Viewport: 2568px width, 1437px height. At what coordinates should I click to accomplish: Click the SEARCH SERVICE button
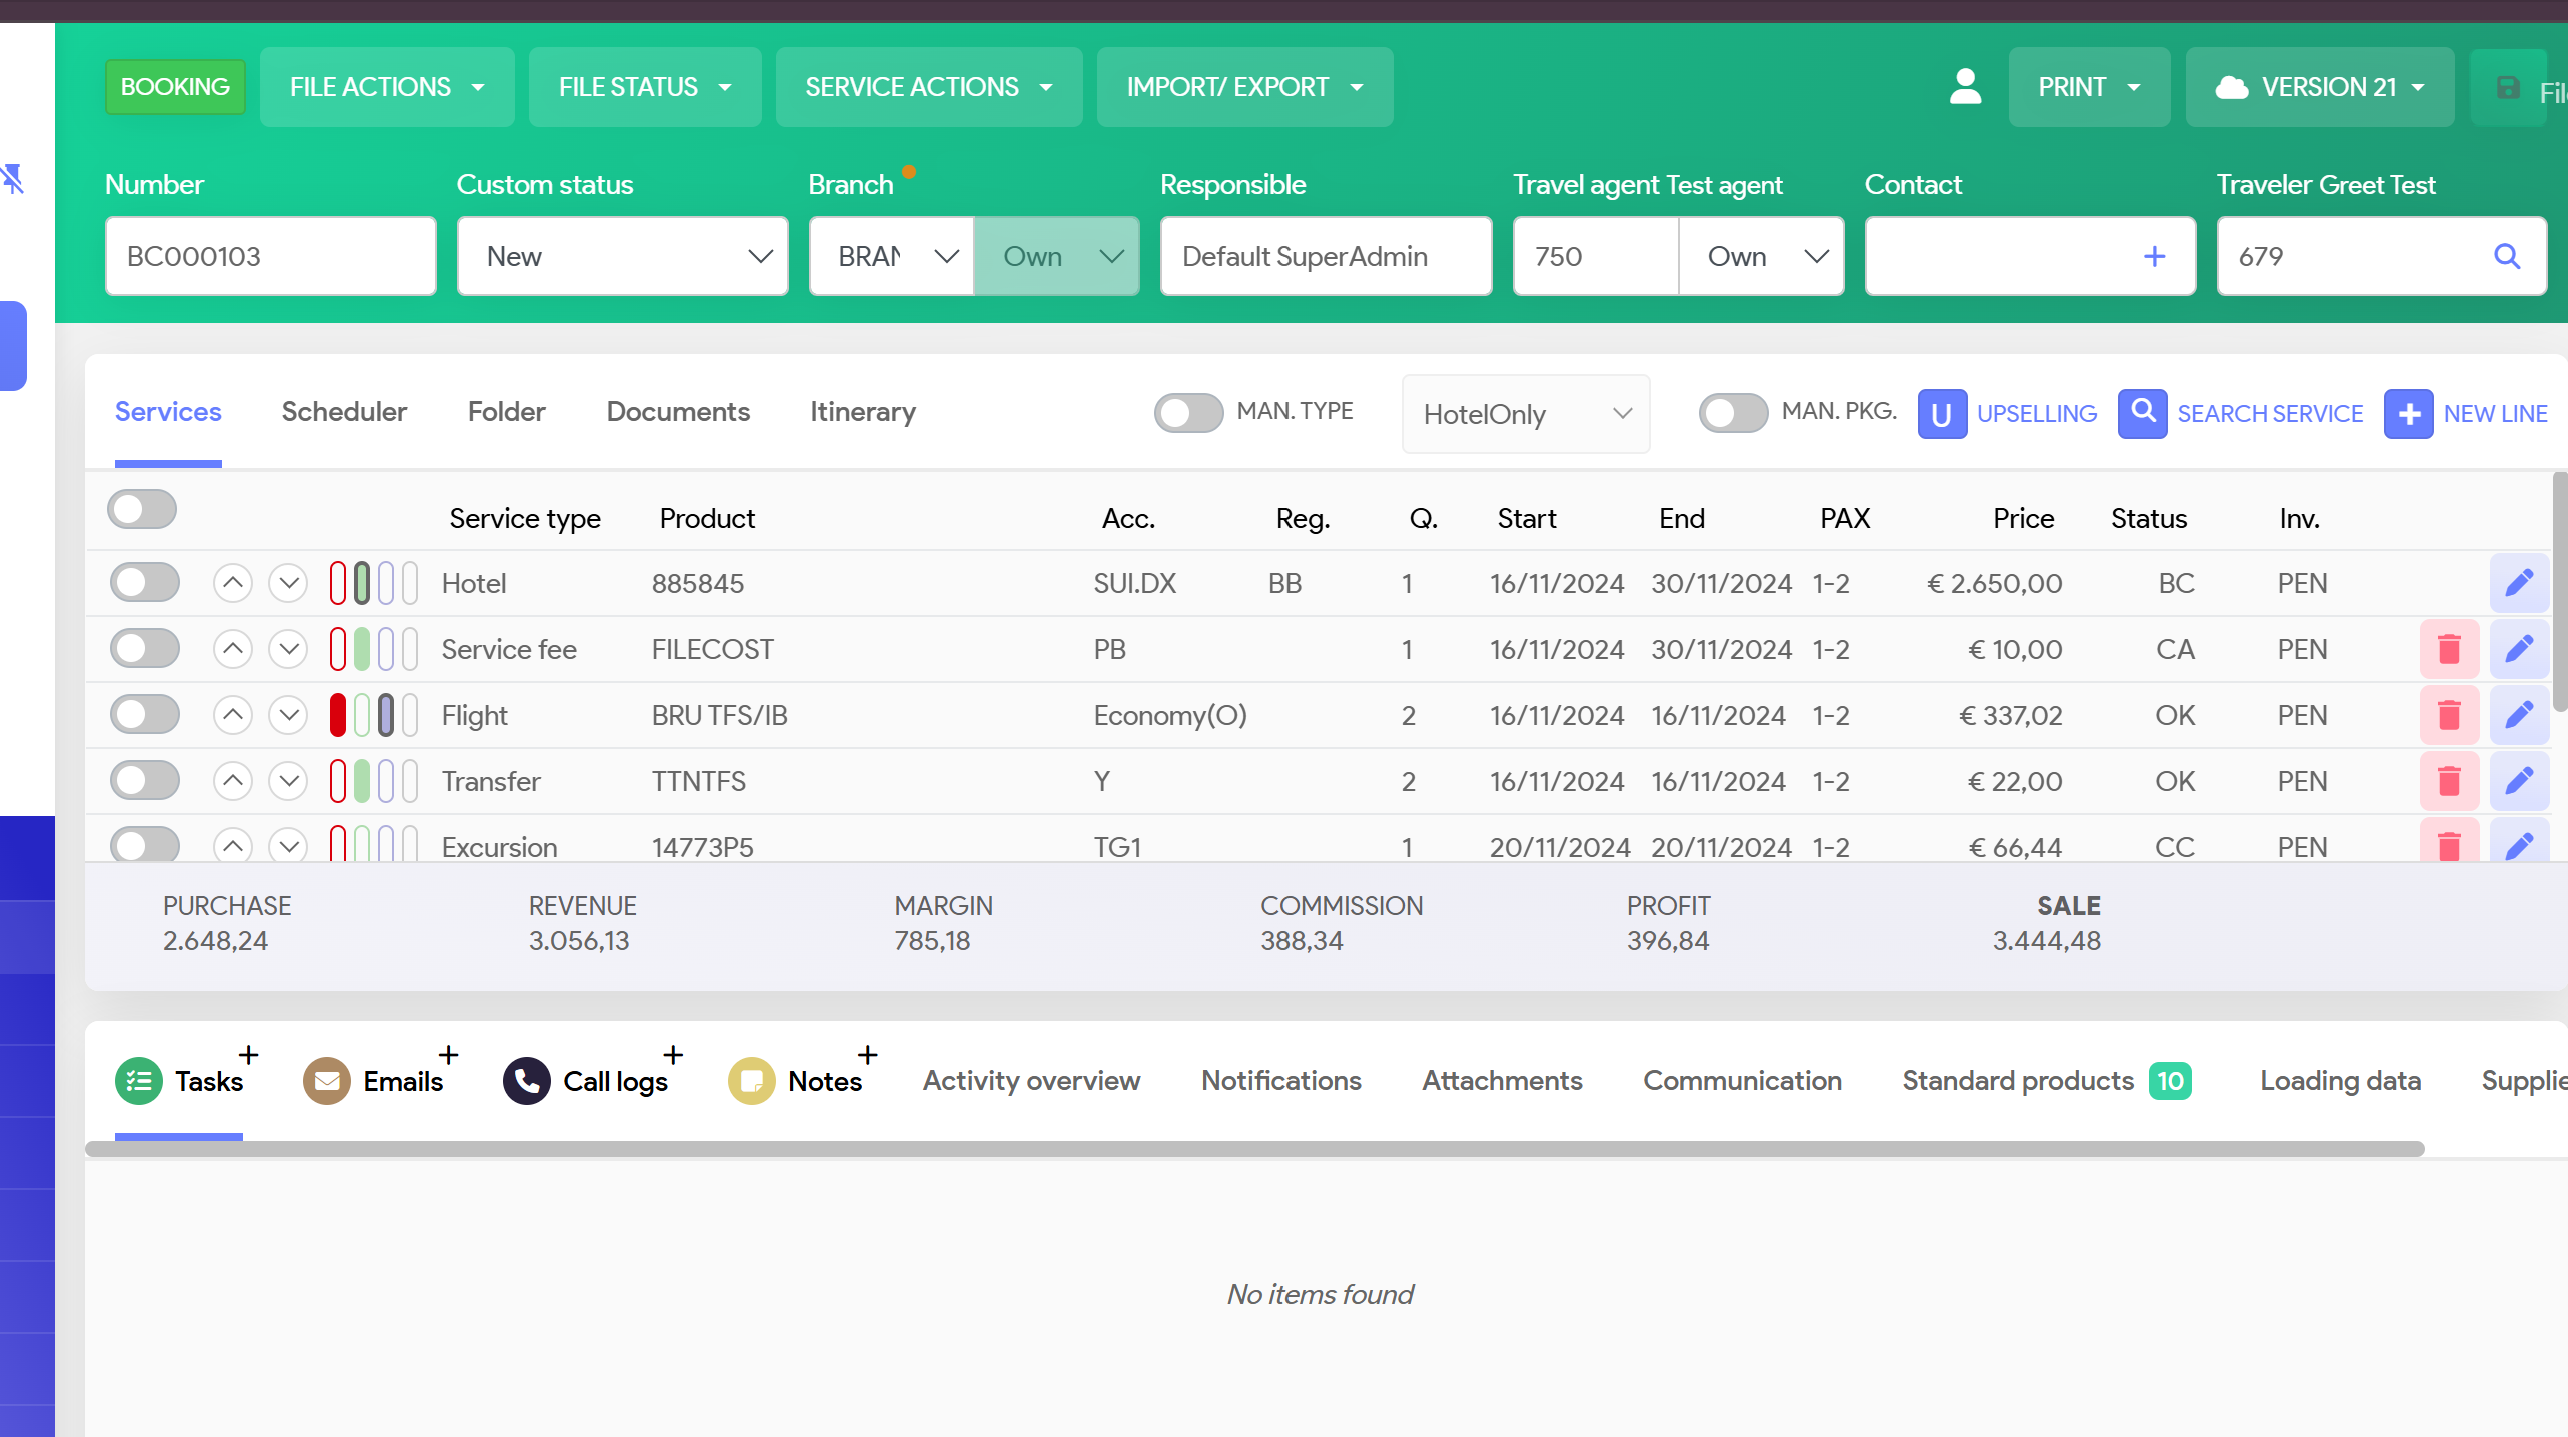pyautogui.click(x=2240, y=413)
